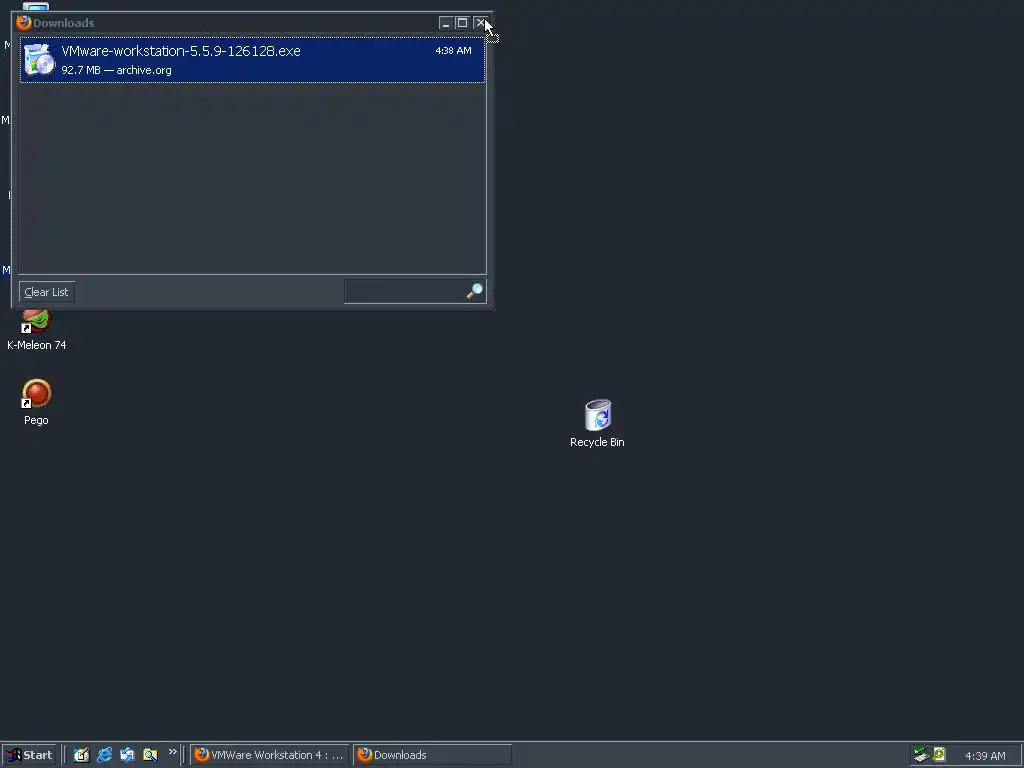Click the 4:38 AM download timestamp
The image size is (1024, 768).
tap(453, 50)
